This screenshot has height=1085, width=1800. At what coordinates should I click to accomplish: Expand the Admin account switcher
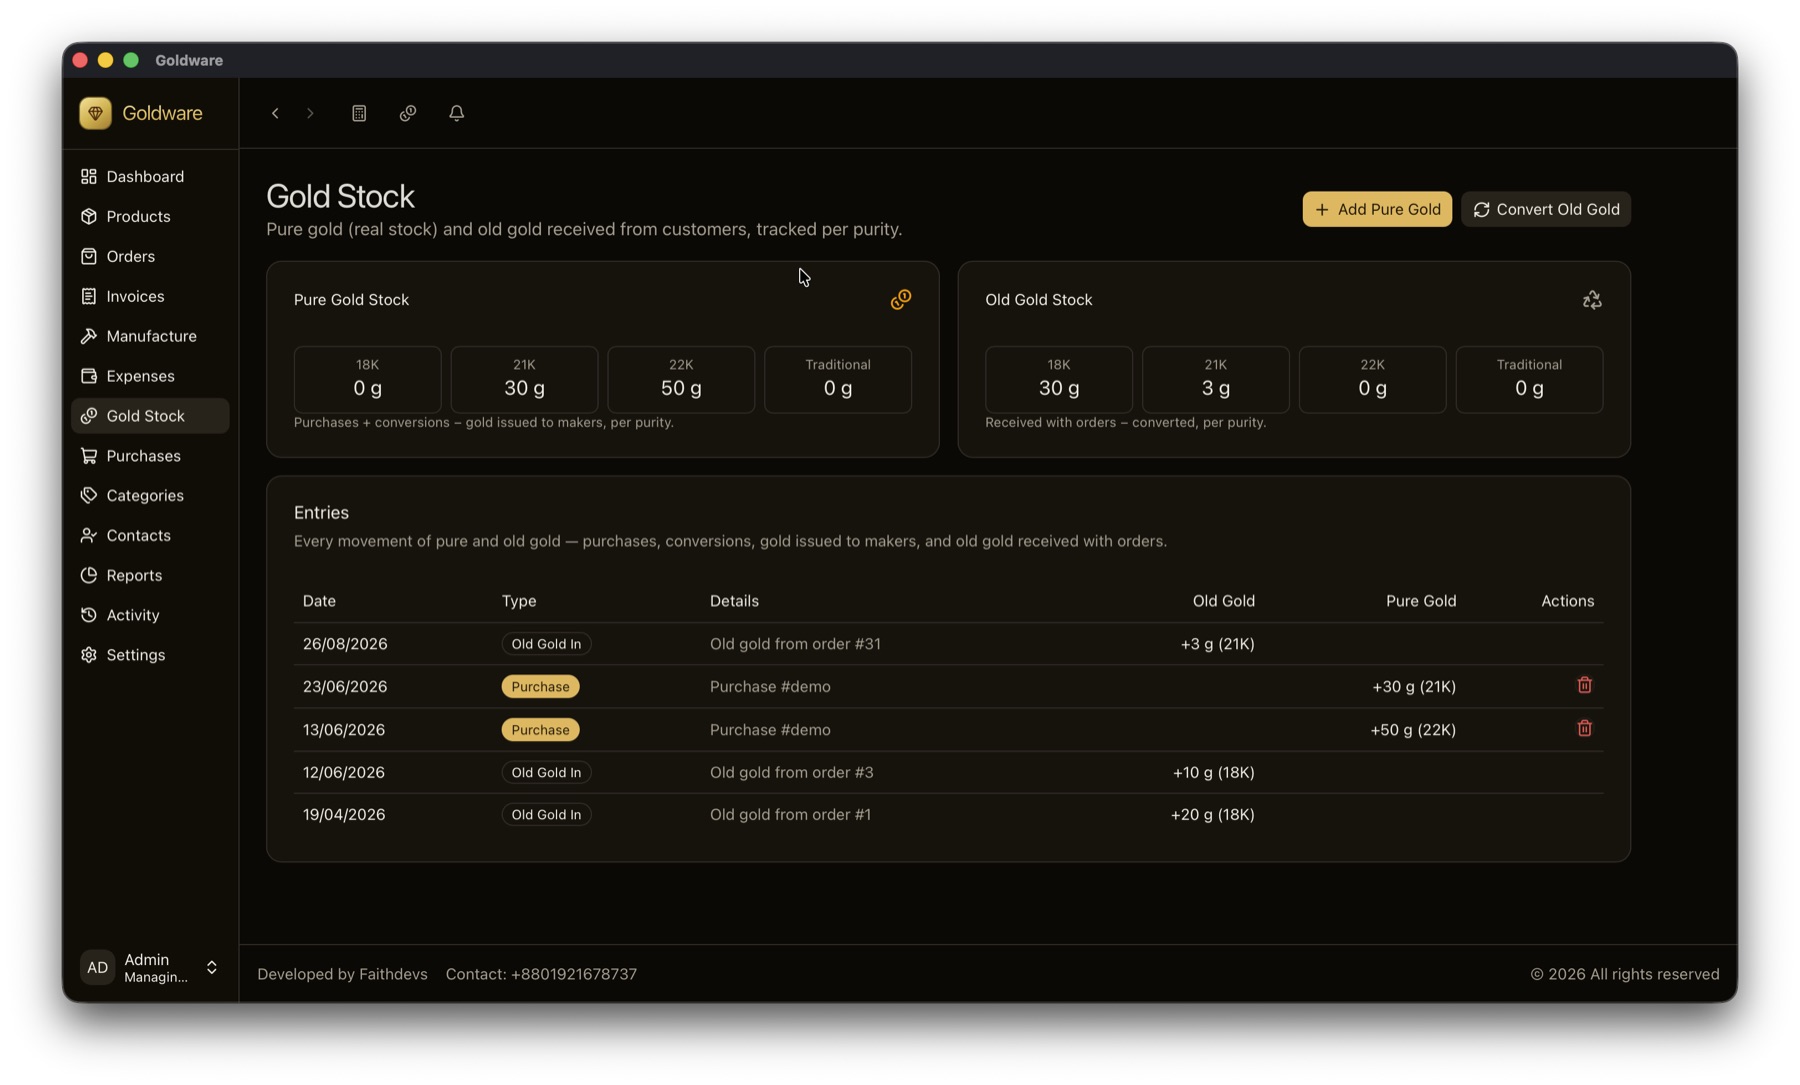(212, 967)
